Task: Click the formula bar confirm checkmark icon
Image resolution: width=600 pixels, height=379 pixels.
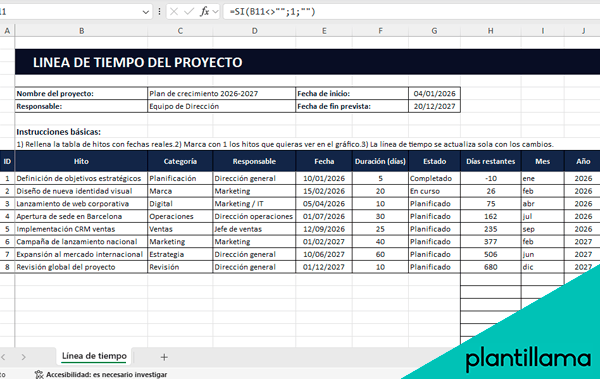Action: (189, 12)
